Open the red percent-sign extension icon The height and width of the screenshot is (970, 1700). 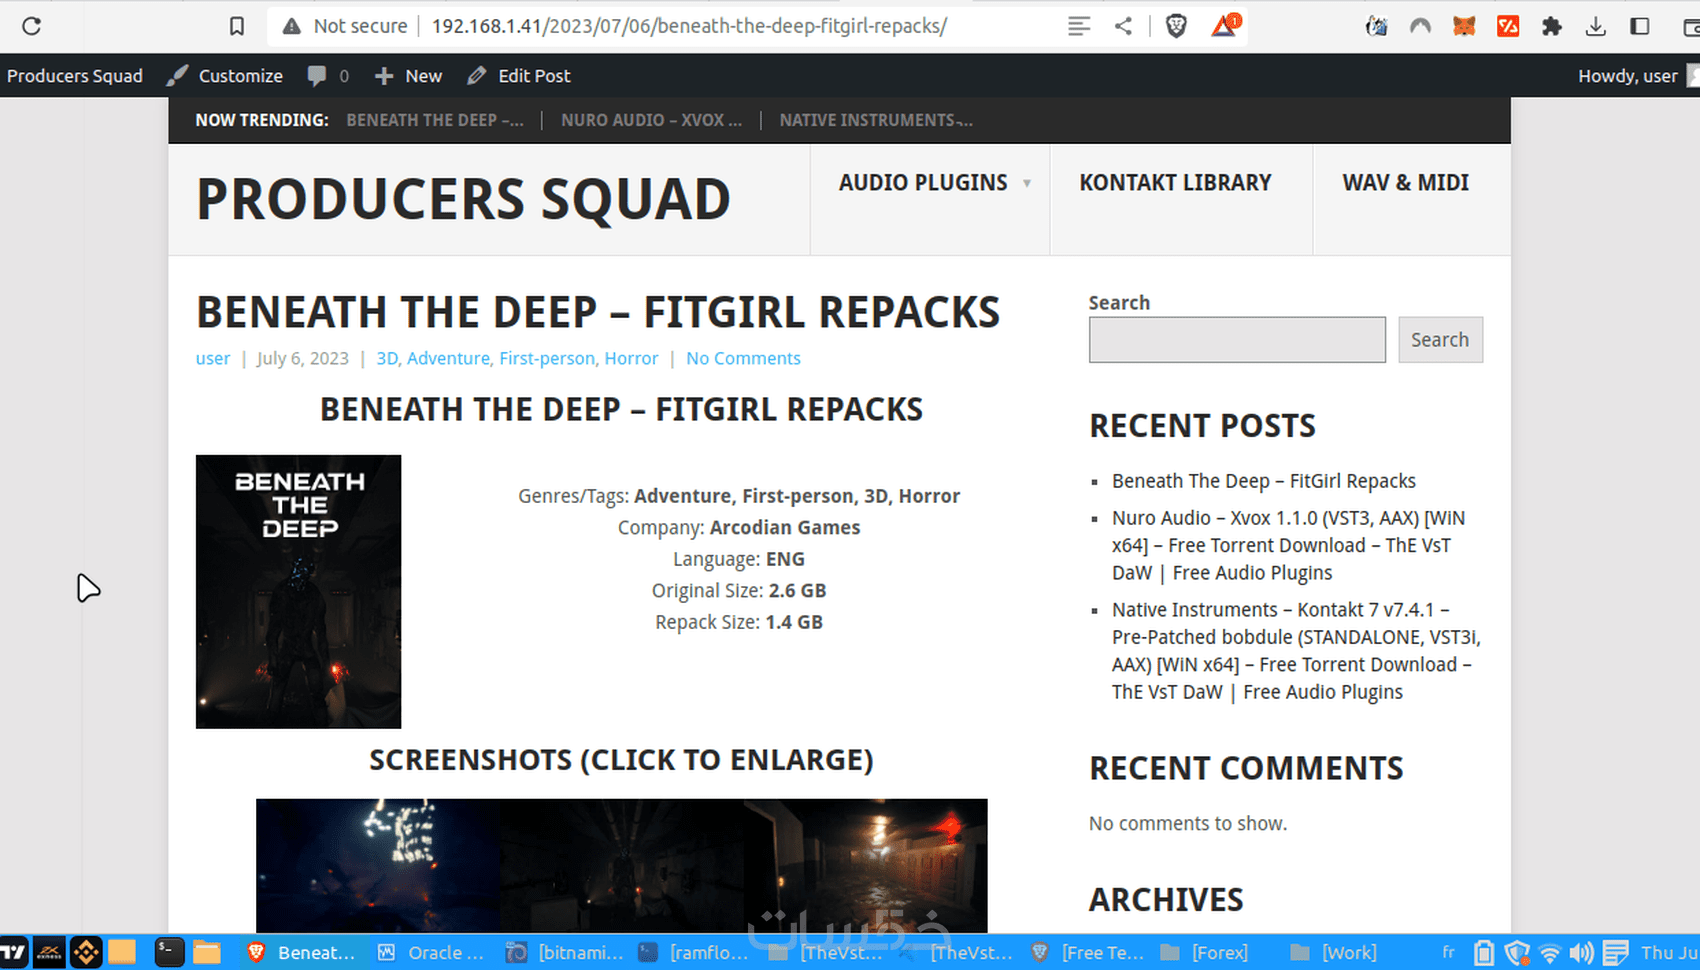1508,26
